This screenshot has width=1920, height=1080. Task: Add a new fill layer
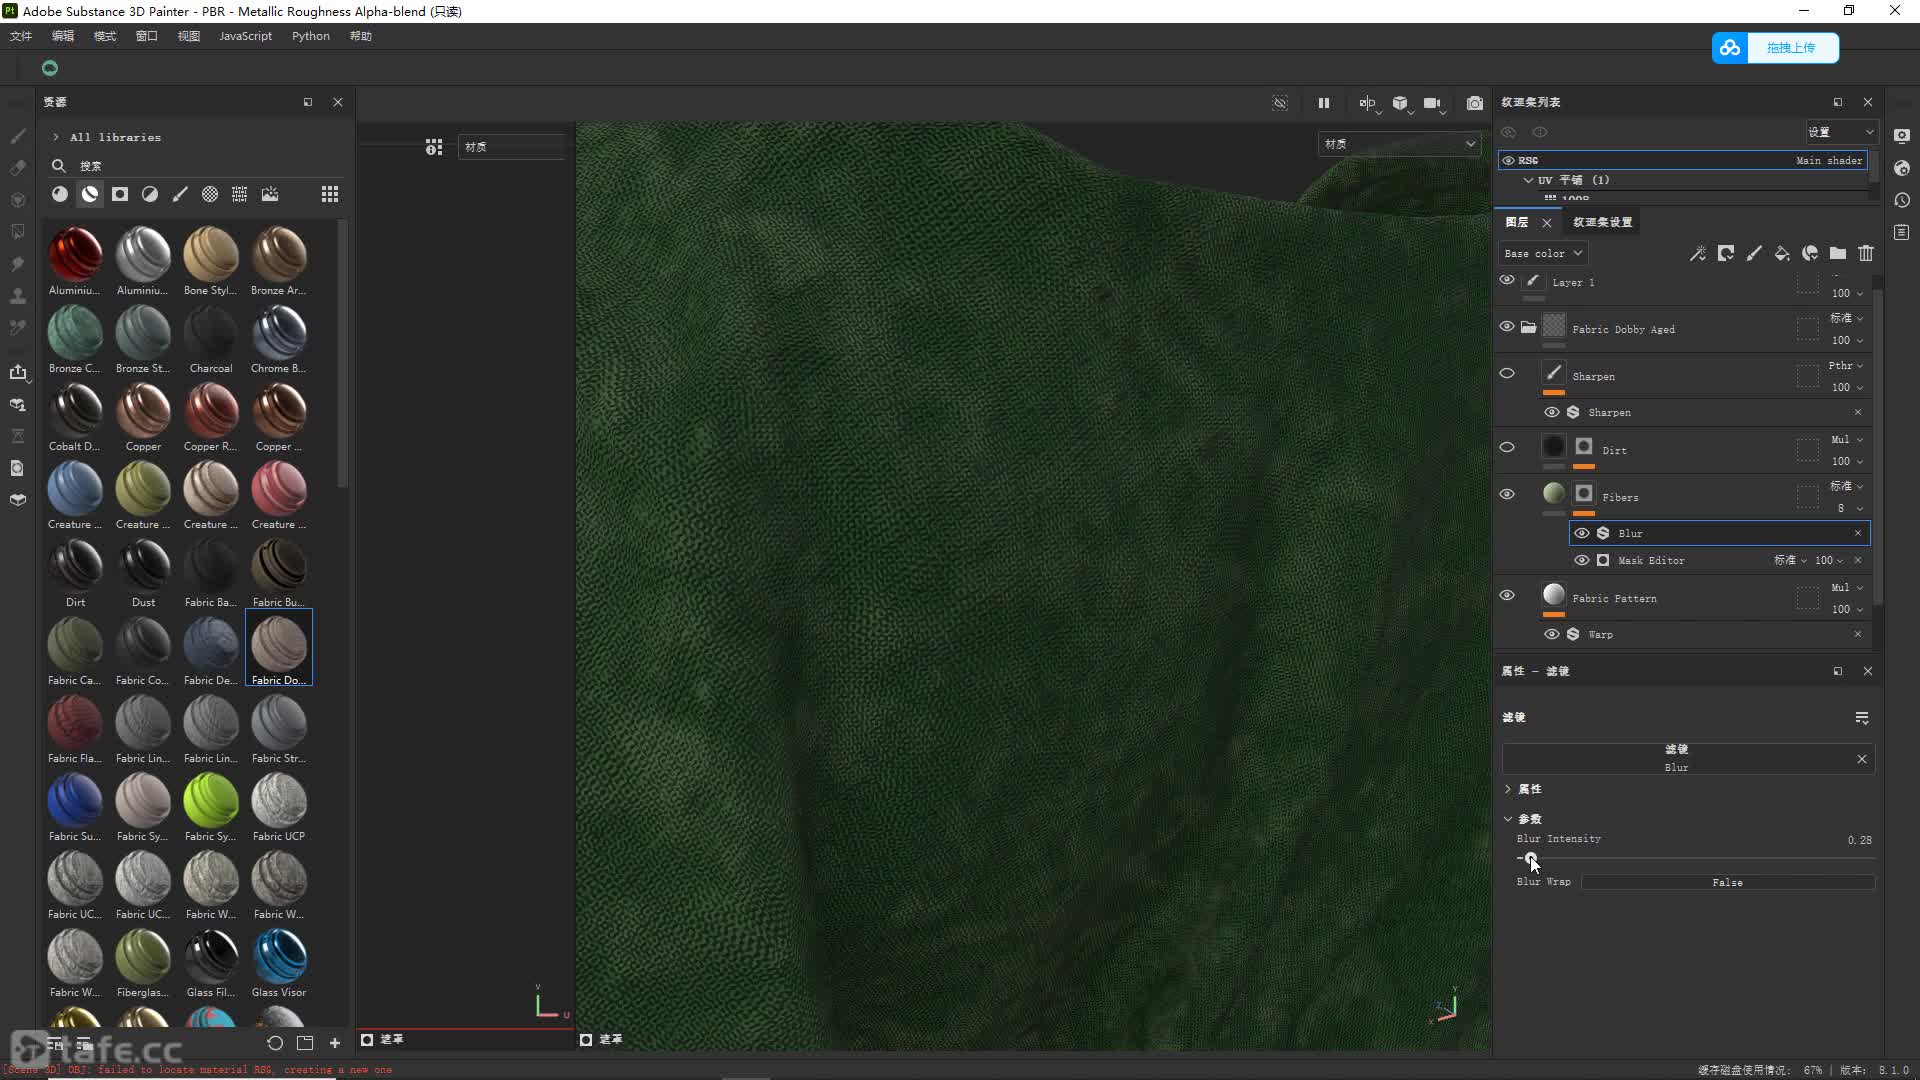1782,253
